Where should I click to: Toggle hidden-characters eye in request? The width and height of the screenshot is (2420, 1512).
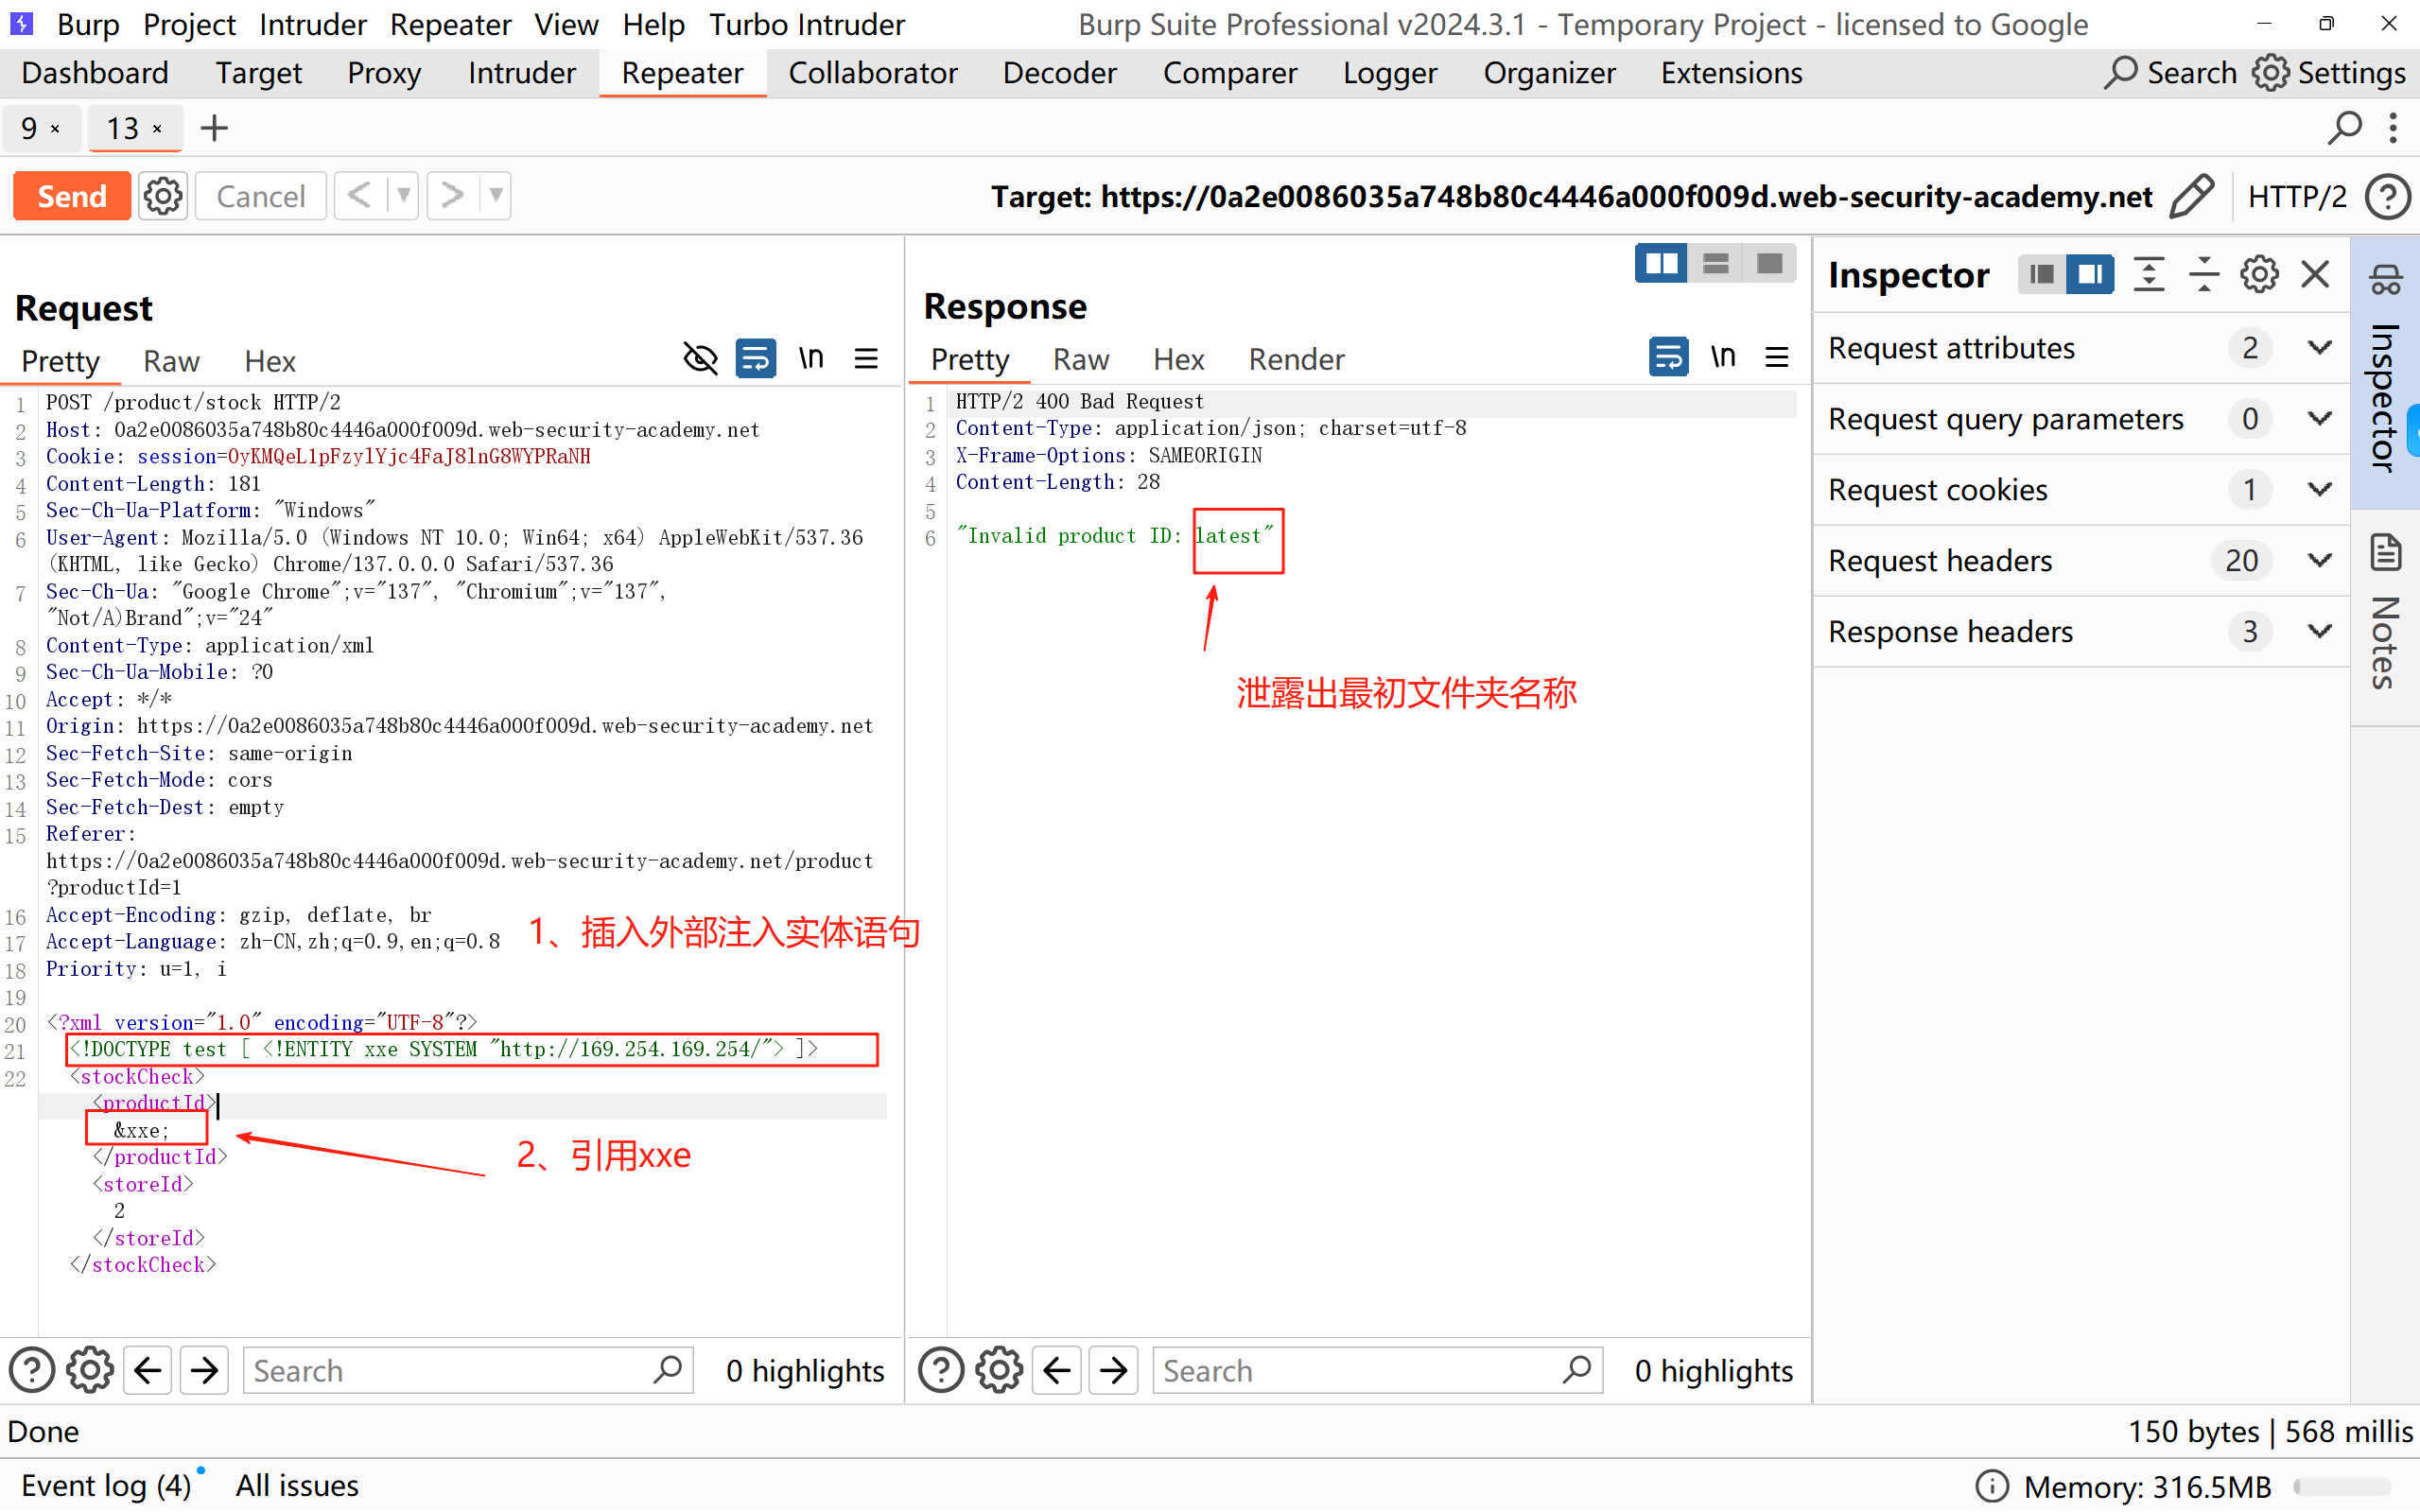coord(700,358)
